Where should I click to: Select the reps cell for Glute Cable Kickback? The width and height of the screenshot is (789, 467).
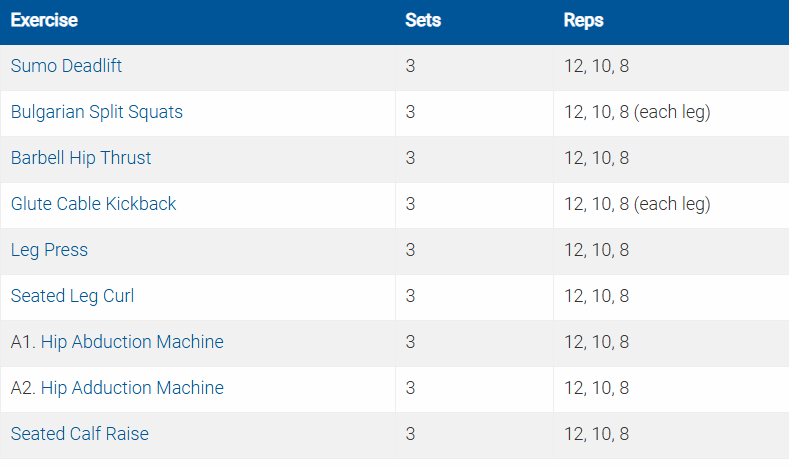click(637, 204)
